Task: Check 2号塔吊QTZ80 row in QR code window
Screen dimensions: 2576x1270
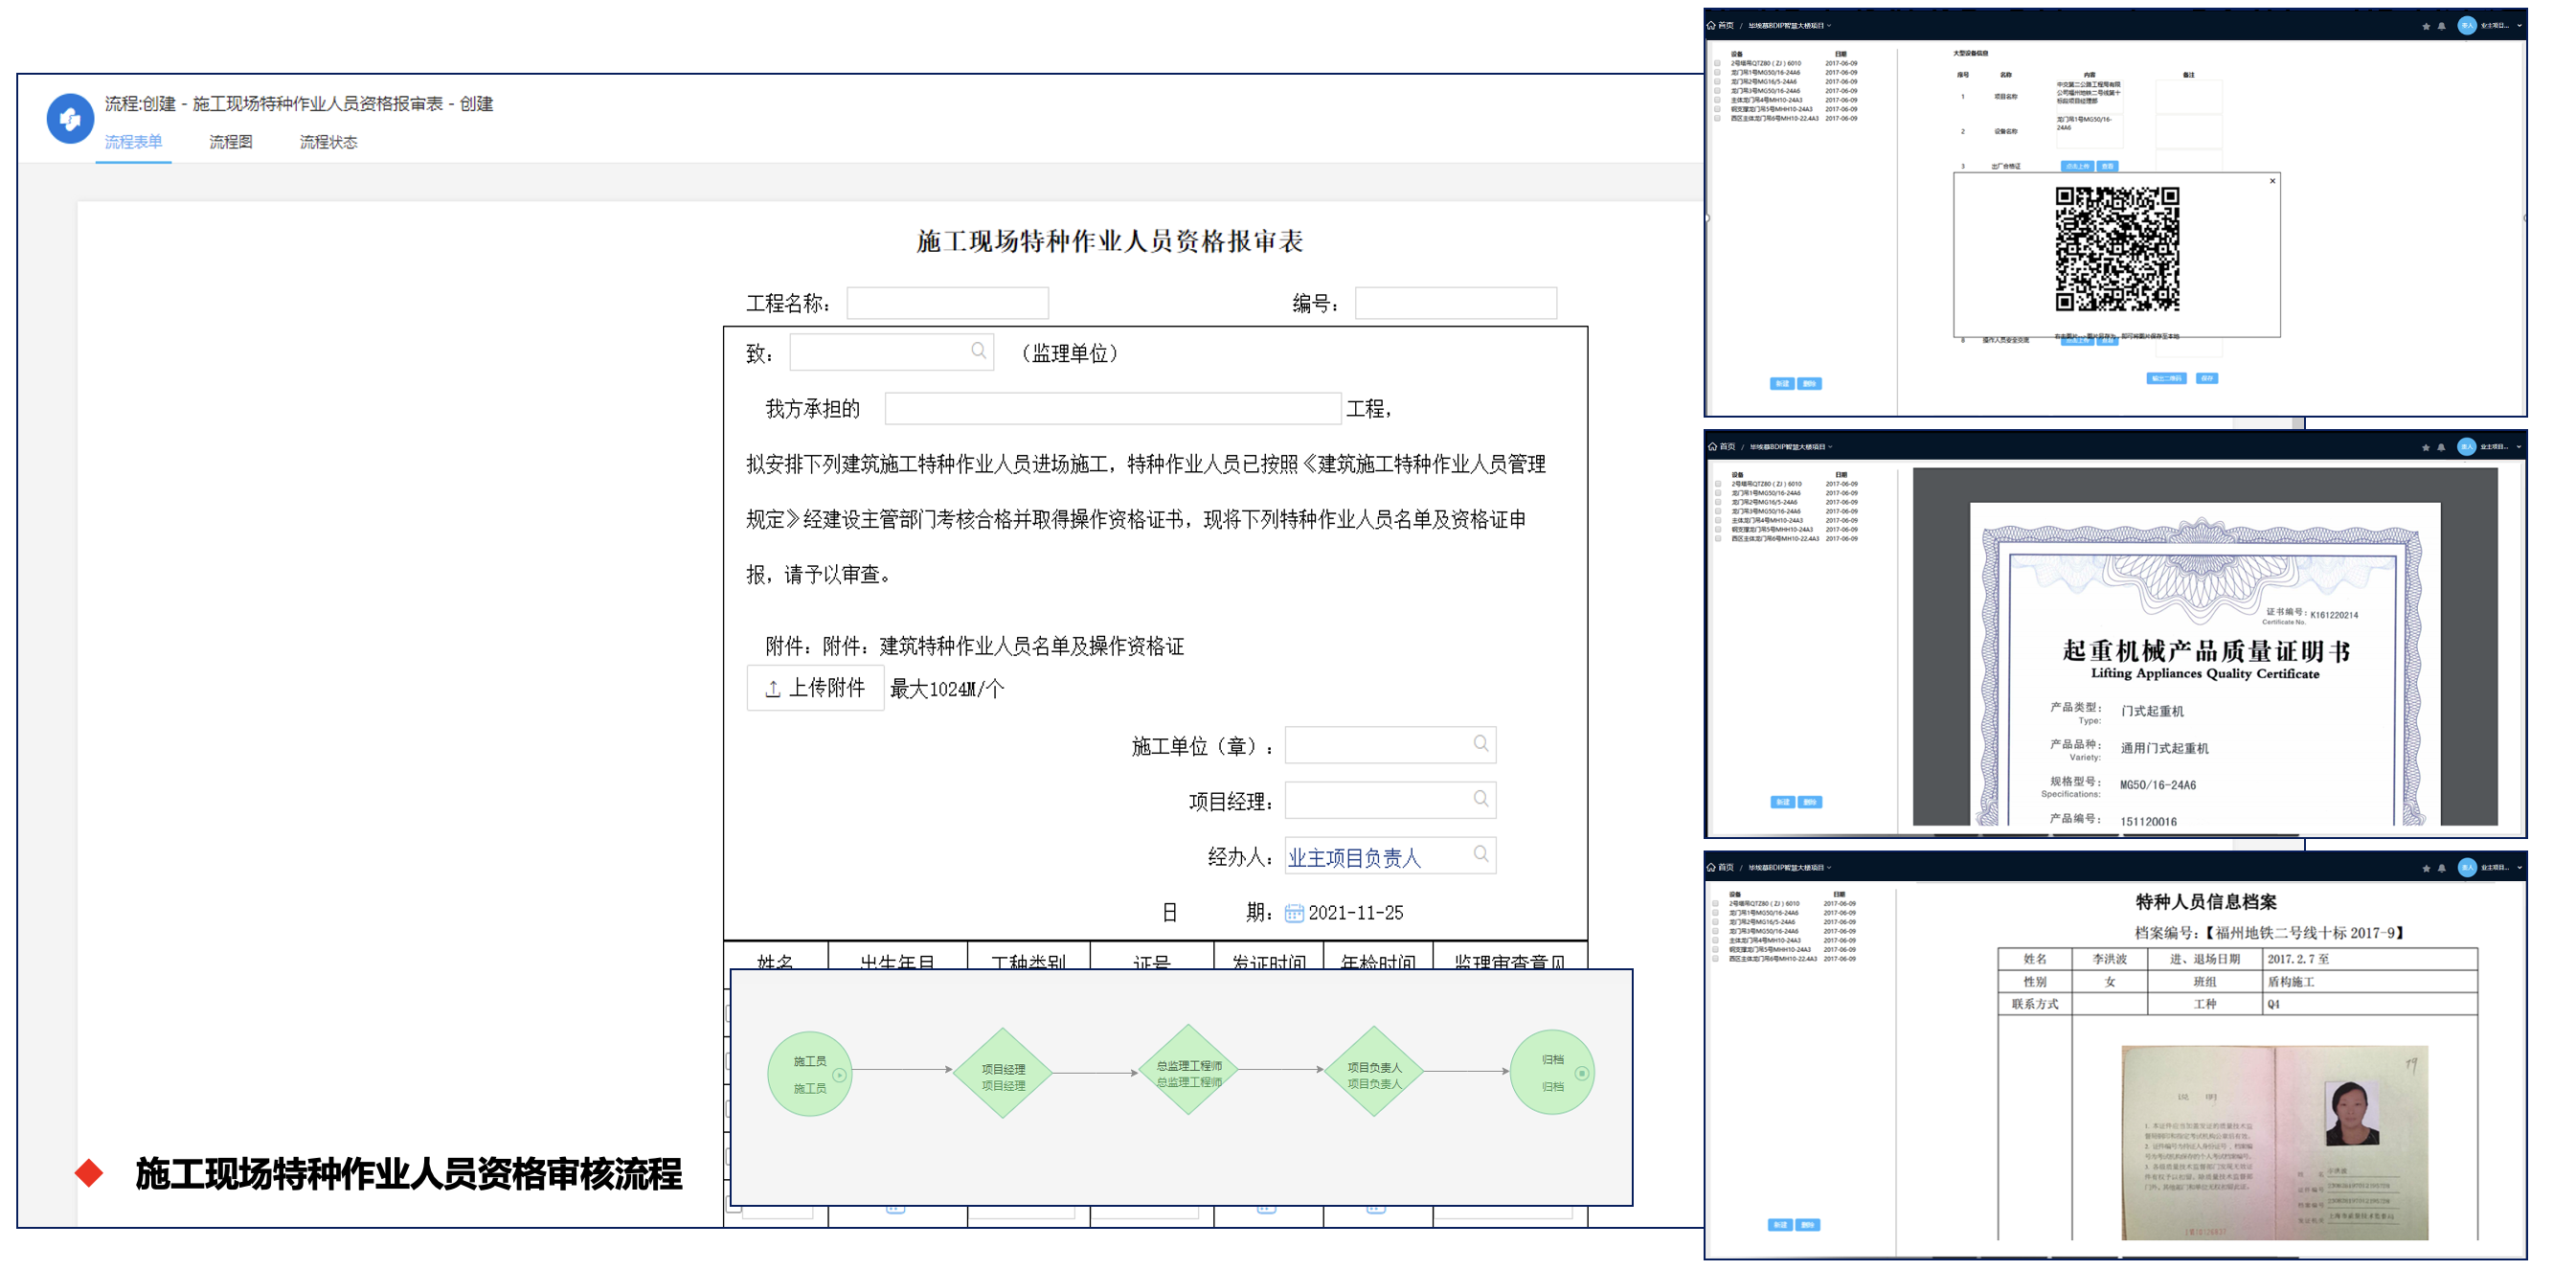Action: pos(1718,63)
